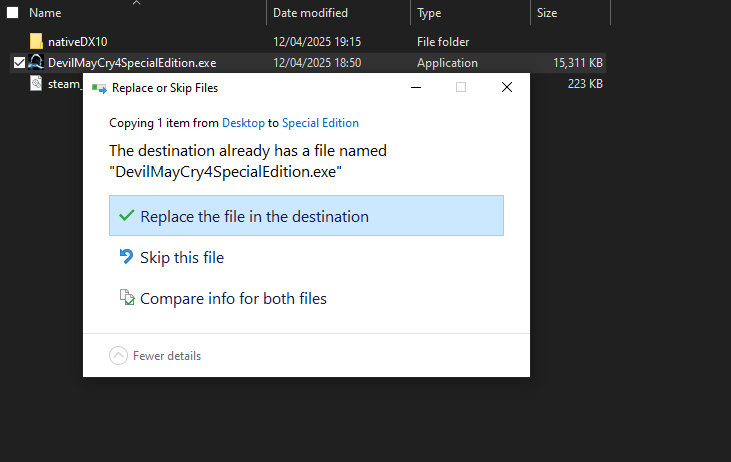Collapse dialog using Fewer details chevron
The height and width of the screenshot is (462, 731).
[x=119, y=355]
